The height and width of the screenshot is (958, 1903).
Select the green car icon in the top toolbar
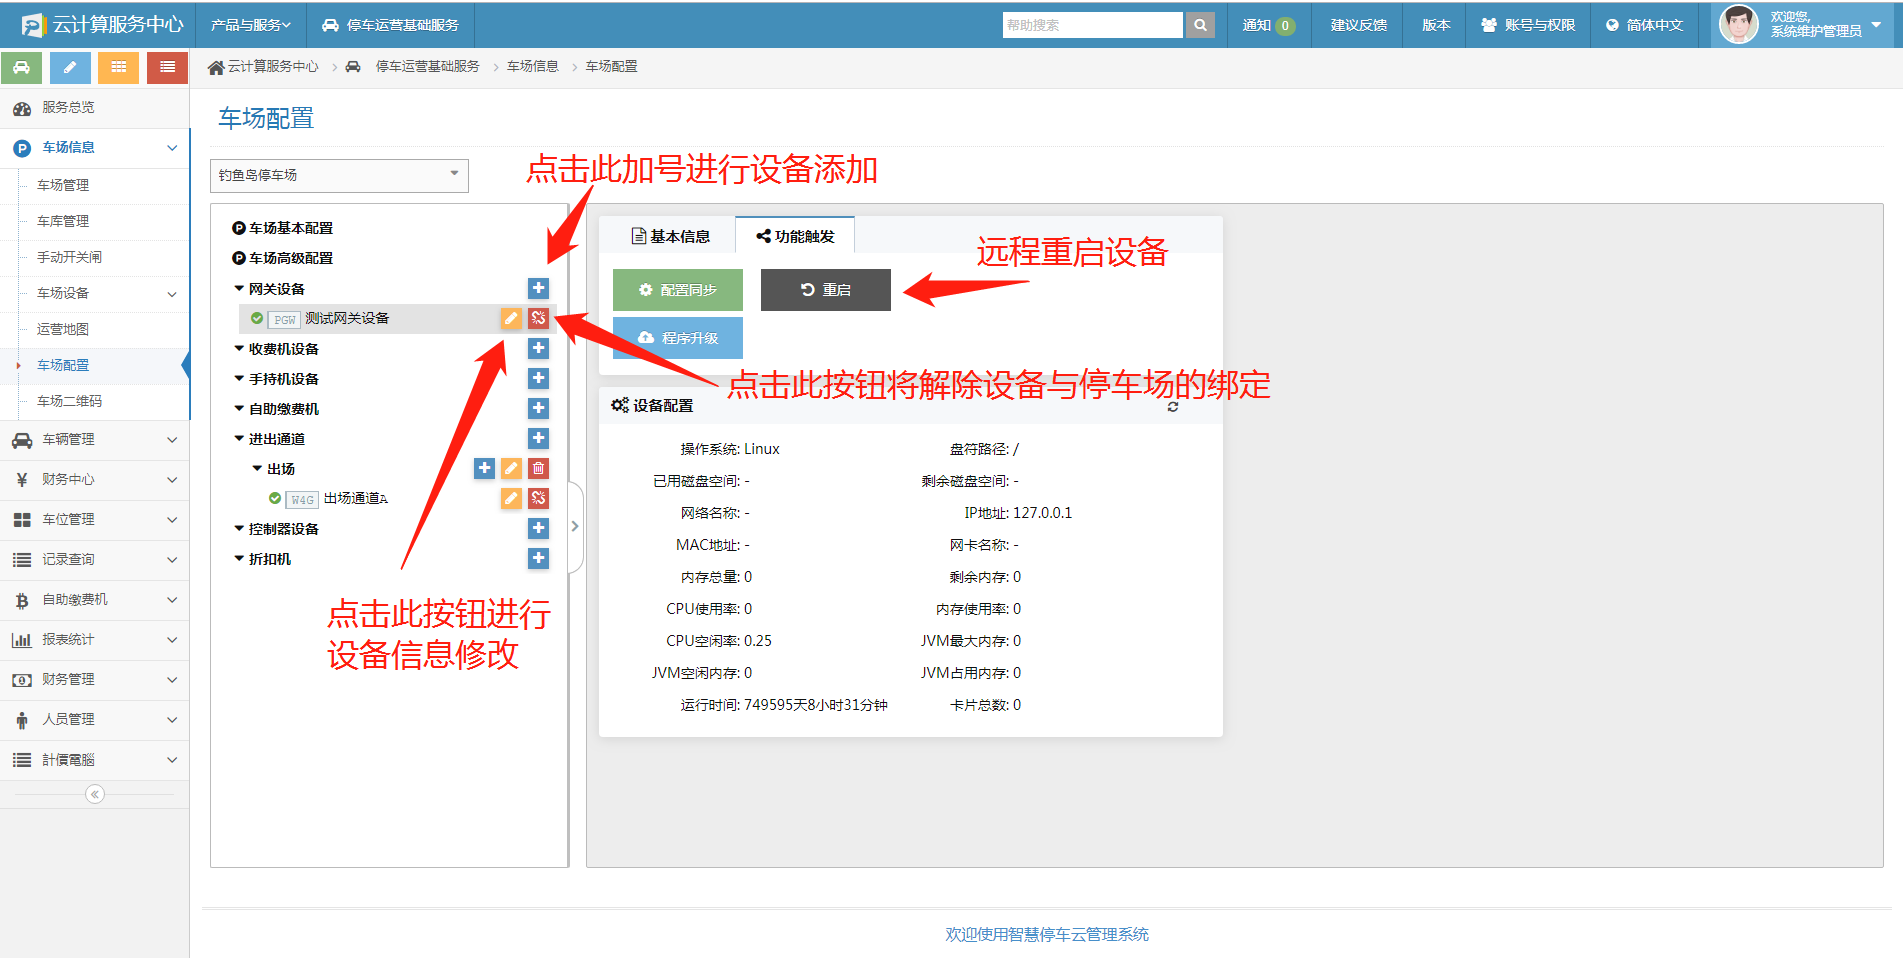coord(21,67)
